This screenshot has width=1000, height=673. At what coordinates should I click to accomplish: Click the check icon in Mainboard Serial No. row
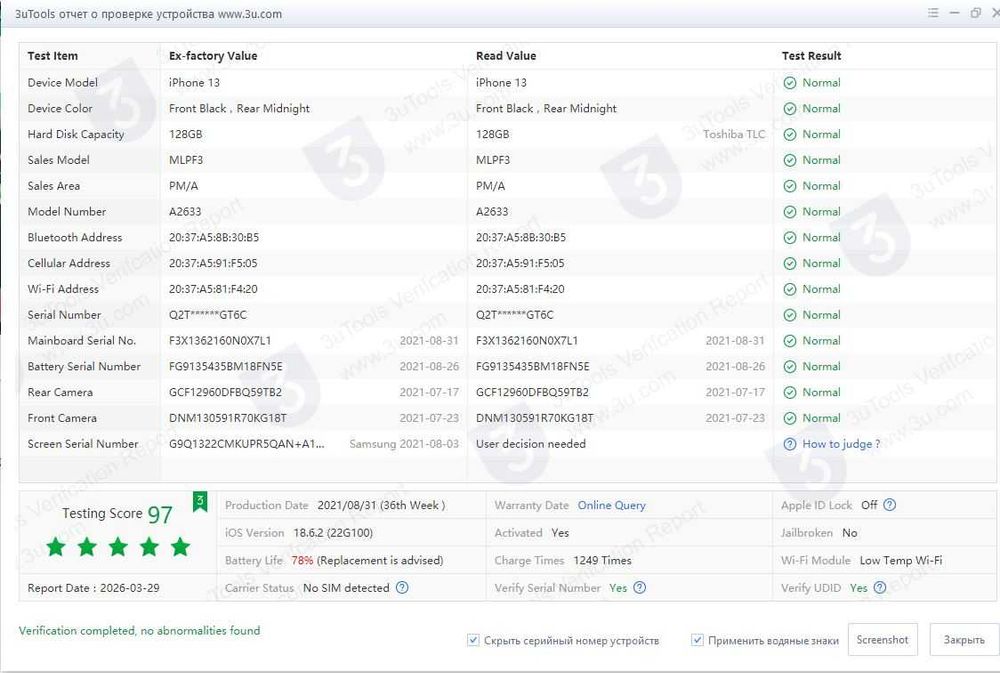[x=790, y=341]
